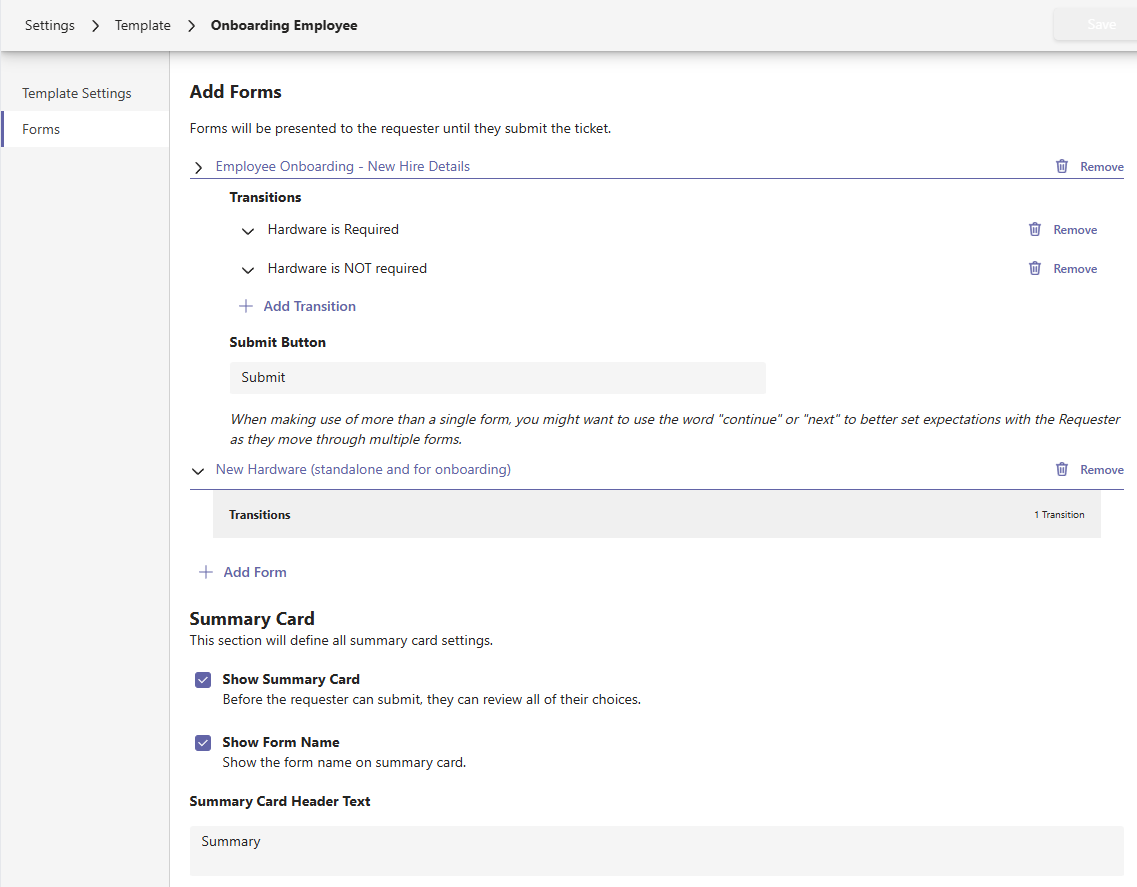This screenshot has width=1137, height=887.
Task: Edit the Summary Card Header Text field
Action: (656, 850)
